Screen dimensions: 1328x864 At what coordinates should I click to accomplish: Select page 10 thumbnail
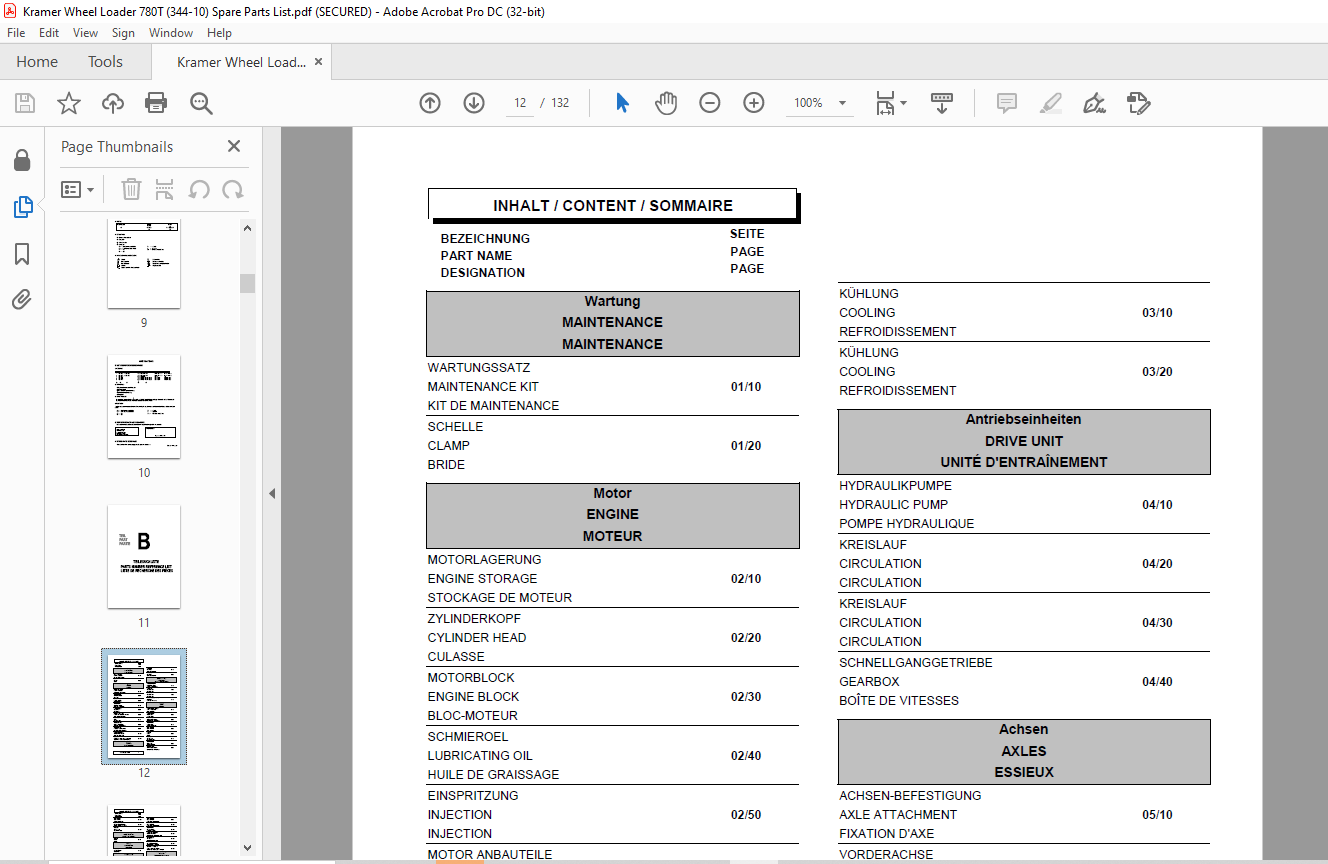click(x=144, y=406)
